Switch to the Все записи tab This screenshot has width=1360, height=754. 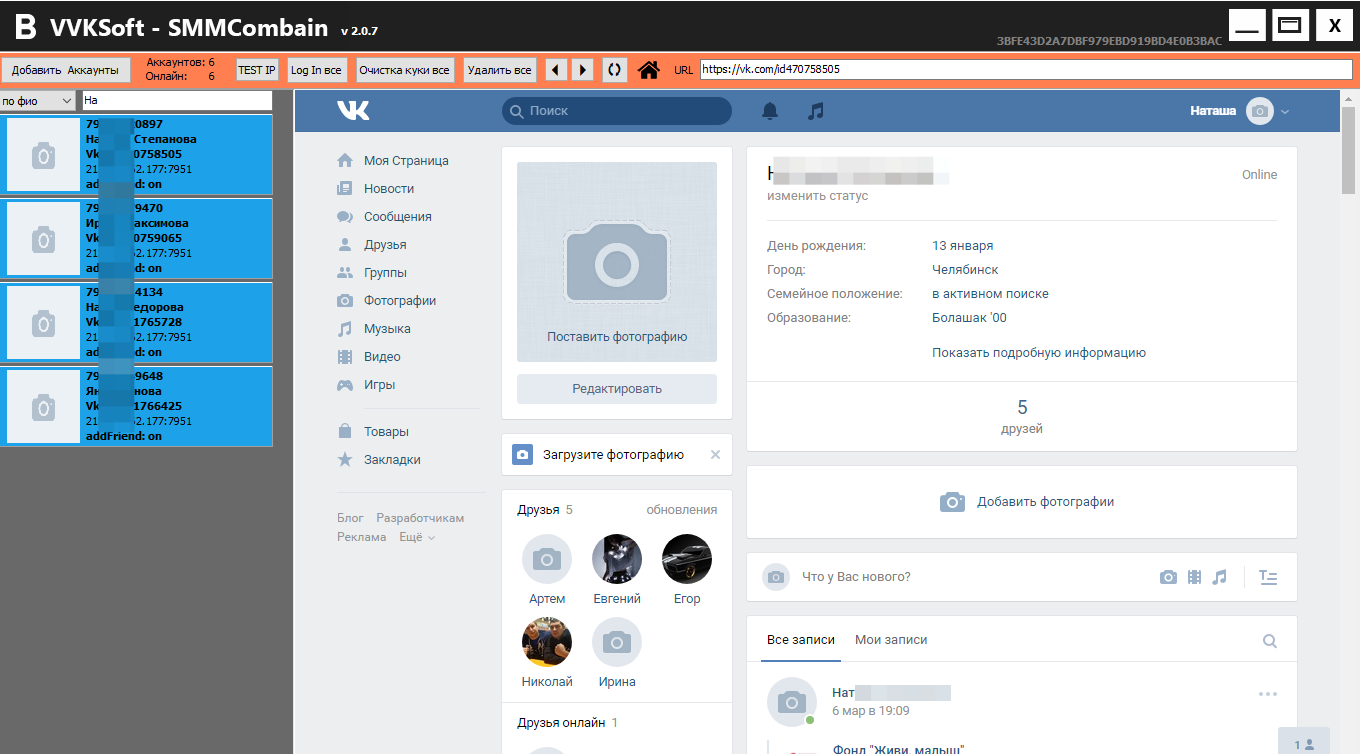pos(801,640)
